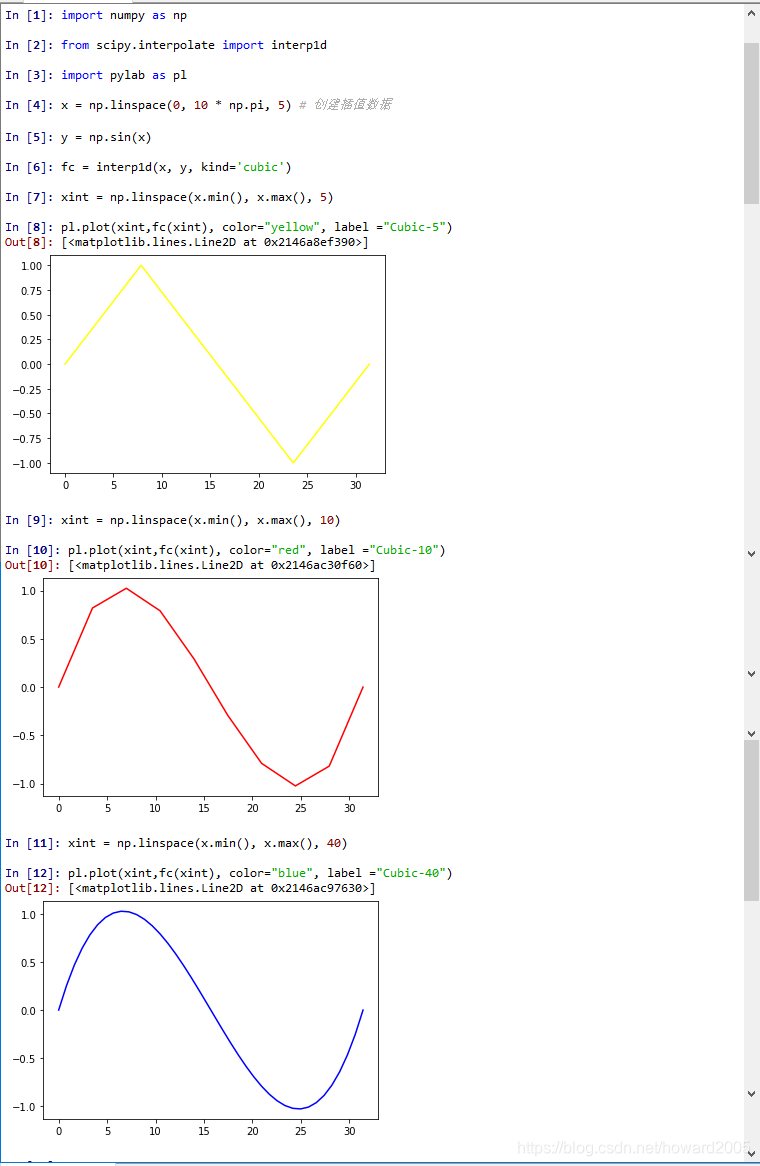Click the scrollbar down arrow beside In [10]

click(751, 553)
